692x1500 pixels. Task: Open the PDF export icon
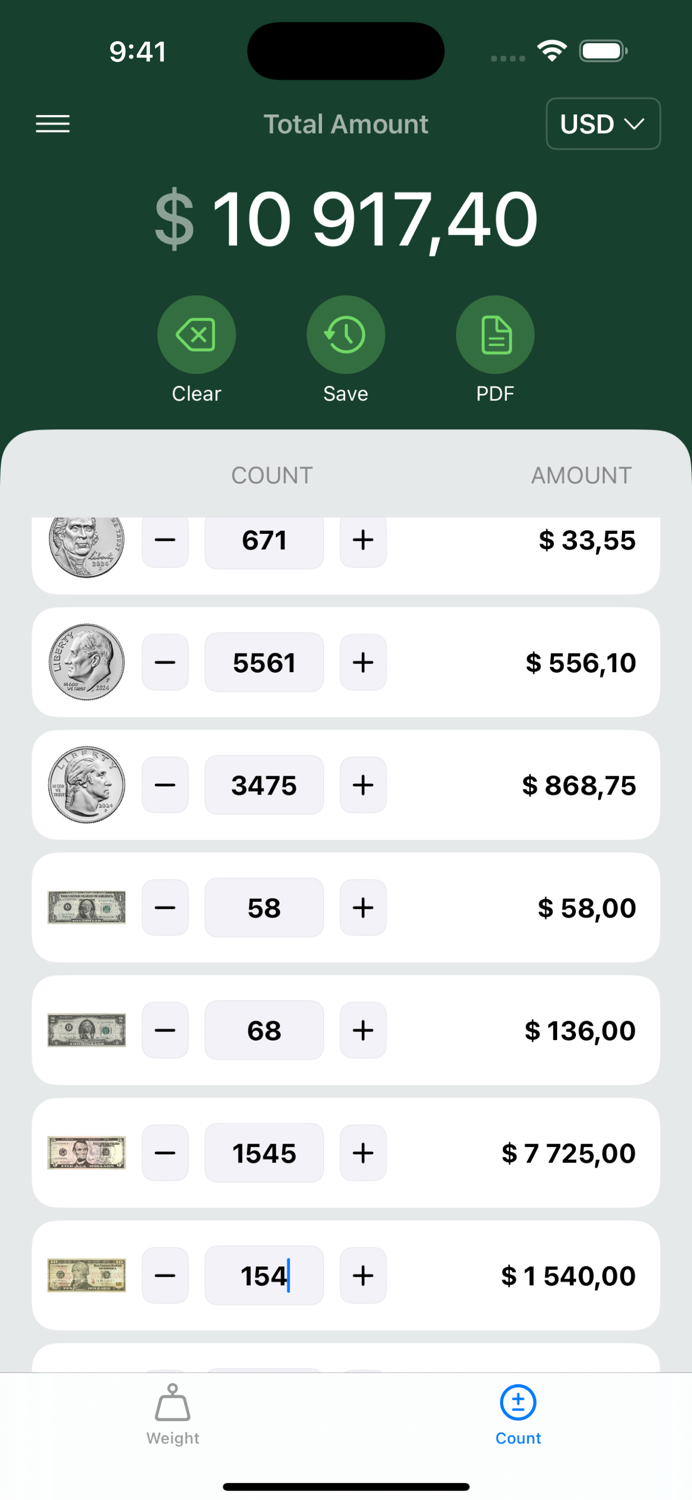click(x=495, y=334)
